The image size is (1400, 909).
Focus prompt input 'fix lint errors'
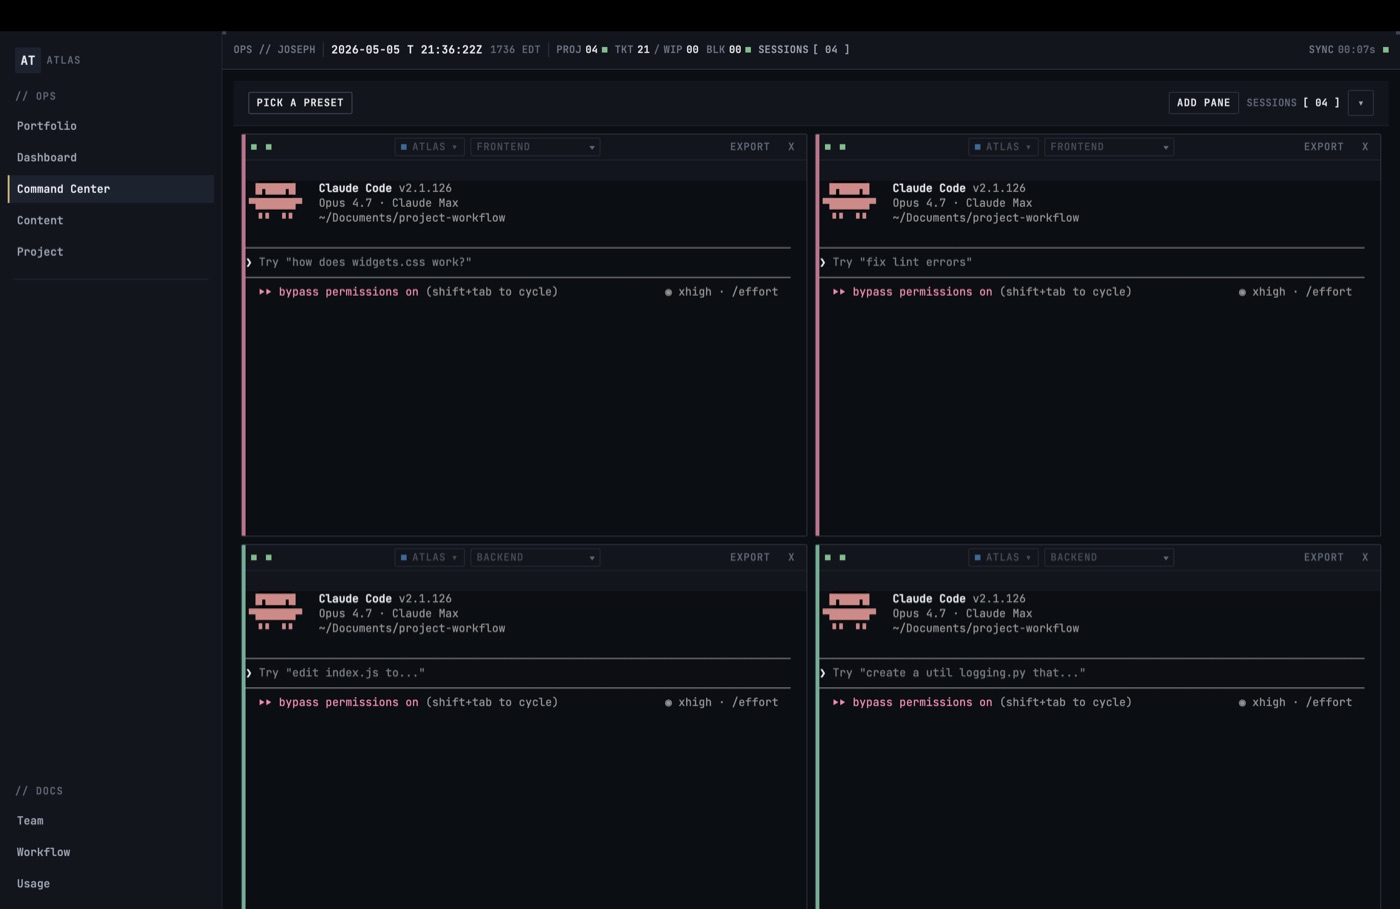point(1092,263)
